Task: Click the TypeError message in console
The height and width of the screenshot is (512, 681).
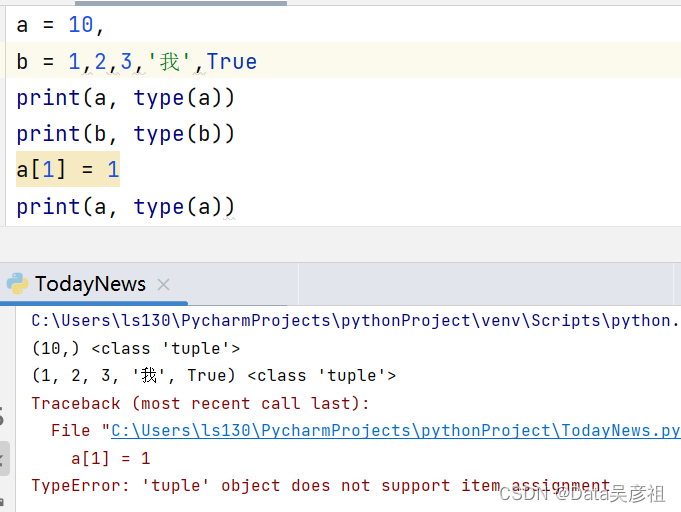Action: click(x=321, y=486)
